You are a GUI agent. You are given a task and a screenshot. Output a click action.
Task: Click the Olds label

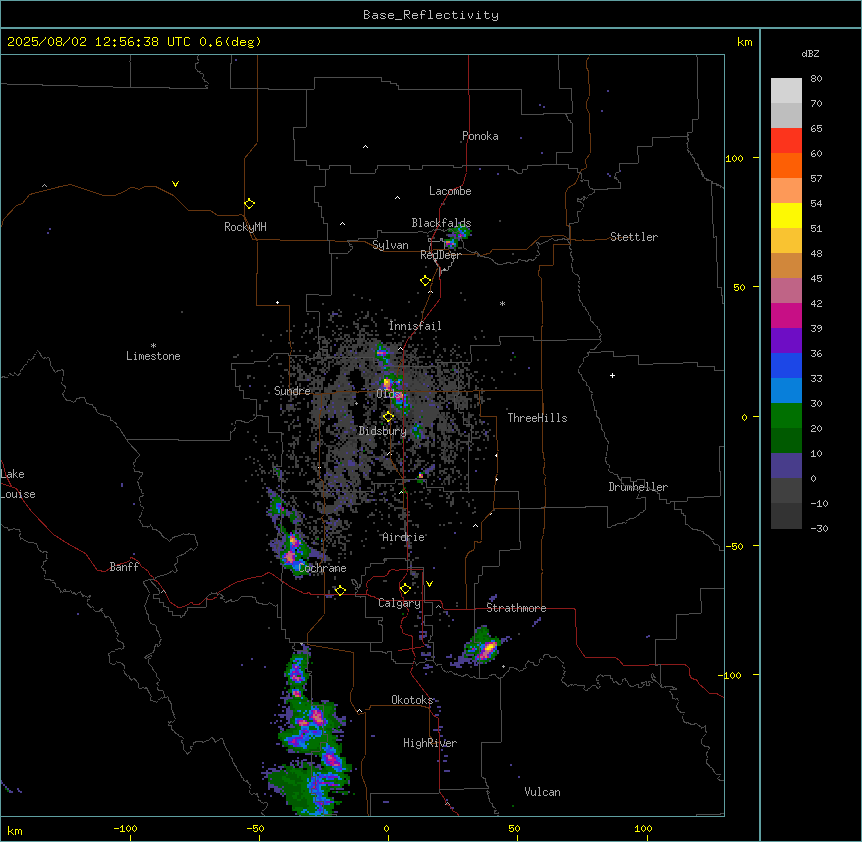tap(389, 394)
